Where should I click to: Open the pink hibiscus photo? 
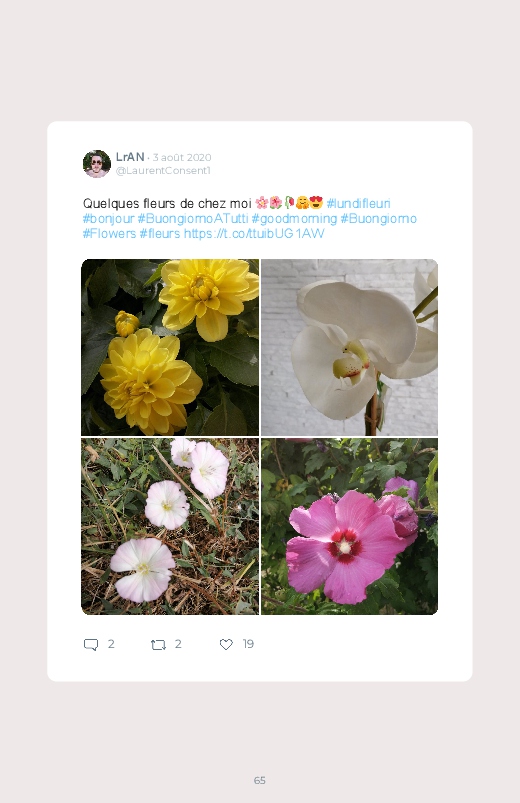pos(349,526)
